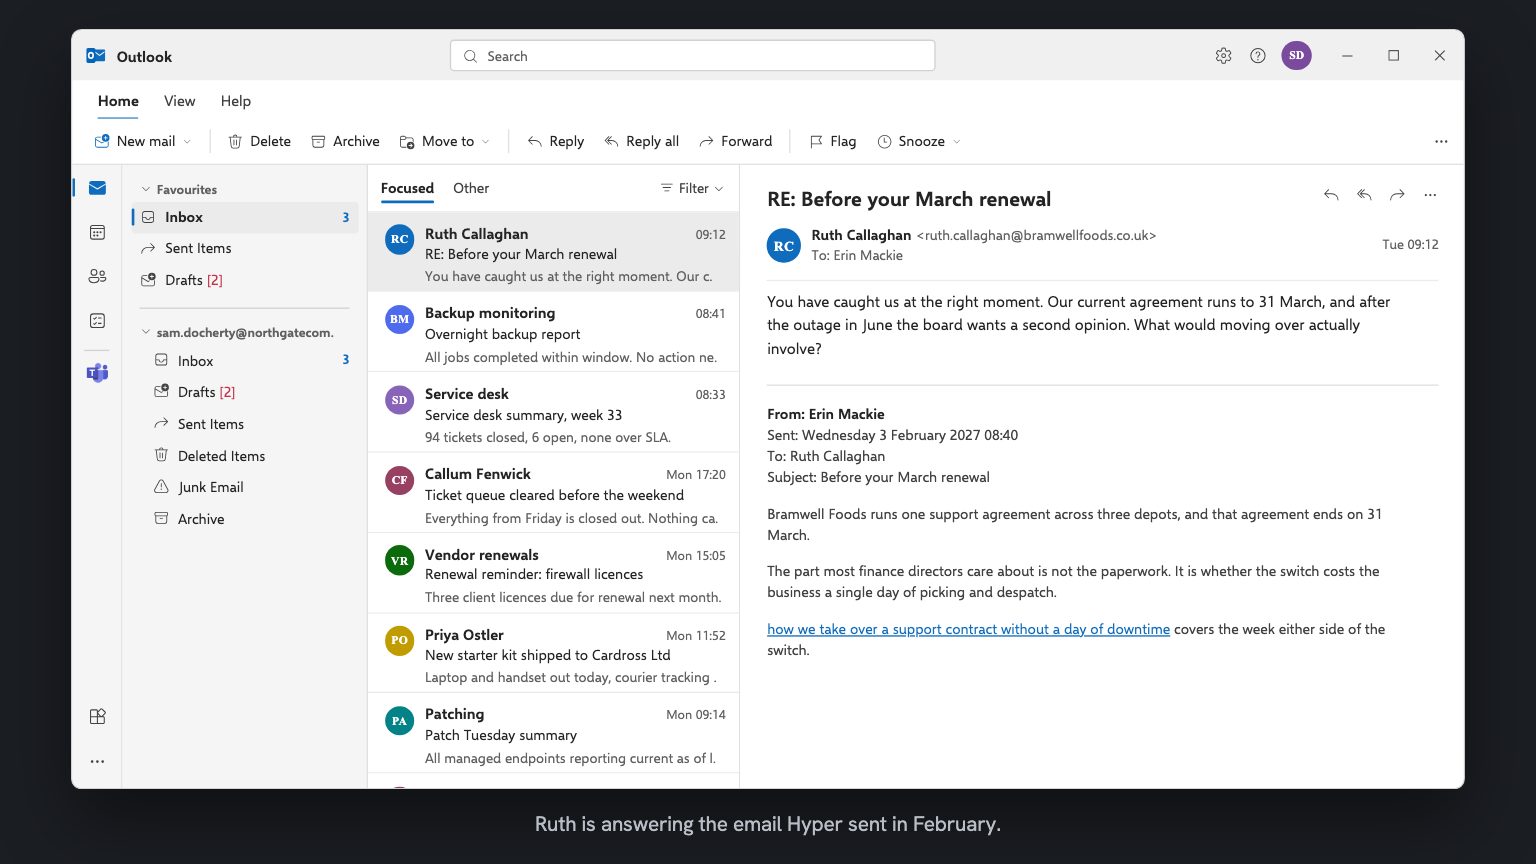
Task: Open the Snooze dropdown
Action: point(919,142)
